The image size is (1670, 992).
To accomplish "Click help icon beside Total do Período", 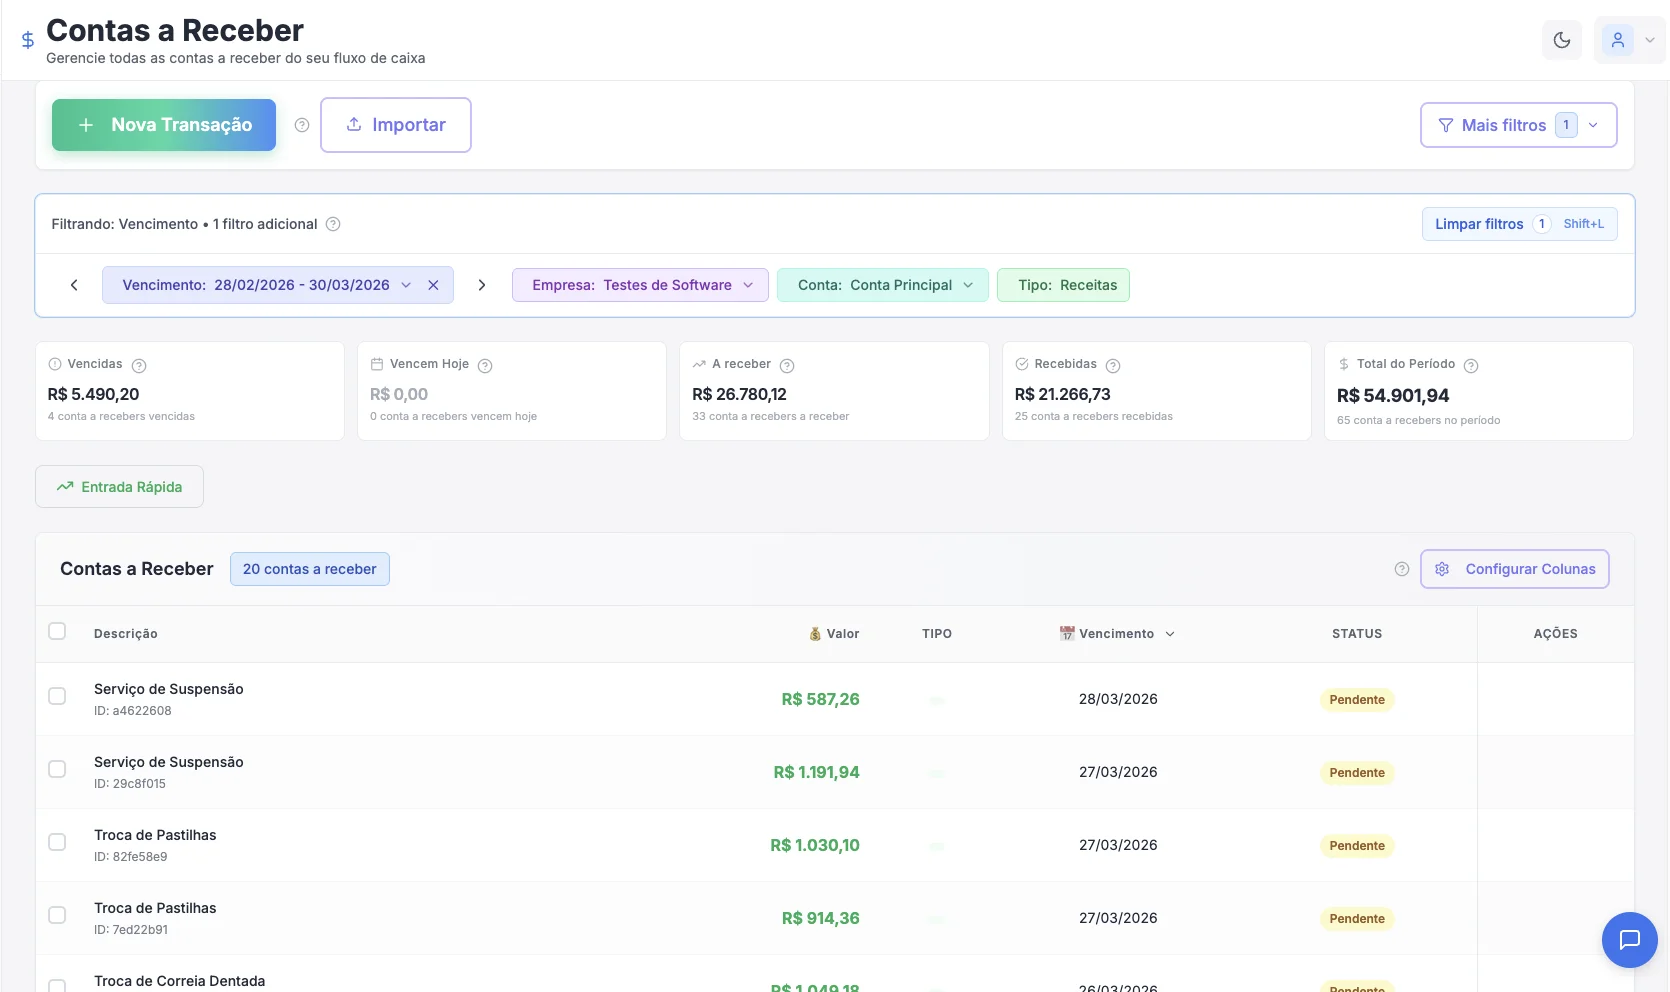I will (x=1470, y=366).
